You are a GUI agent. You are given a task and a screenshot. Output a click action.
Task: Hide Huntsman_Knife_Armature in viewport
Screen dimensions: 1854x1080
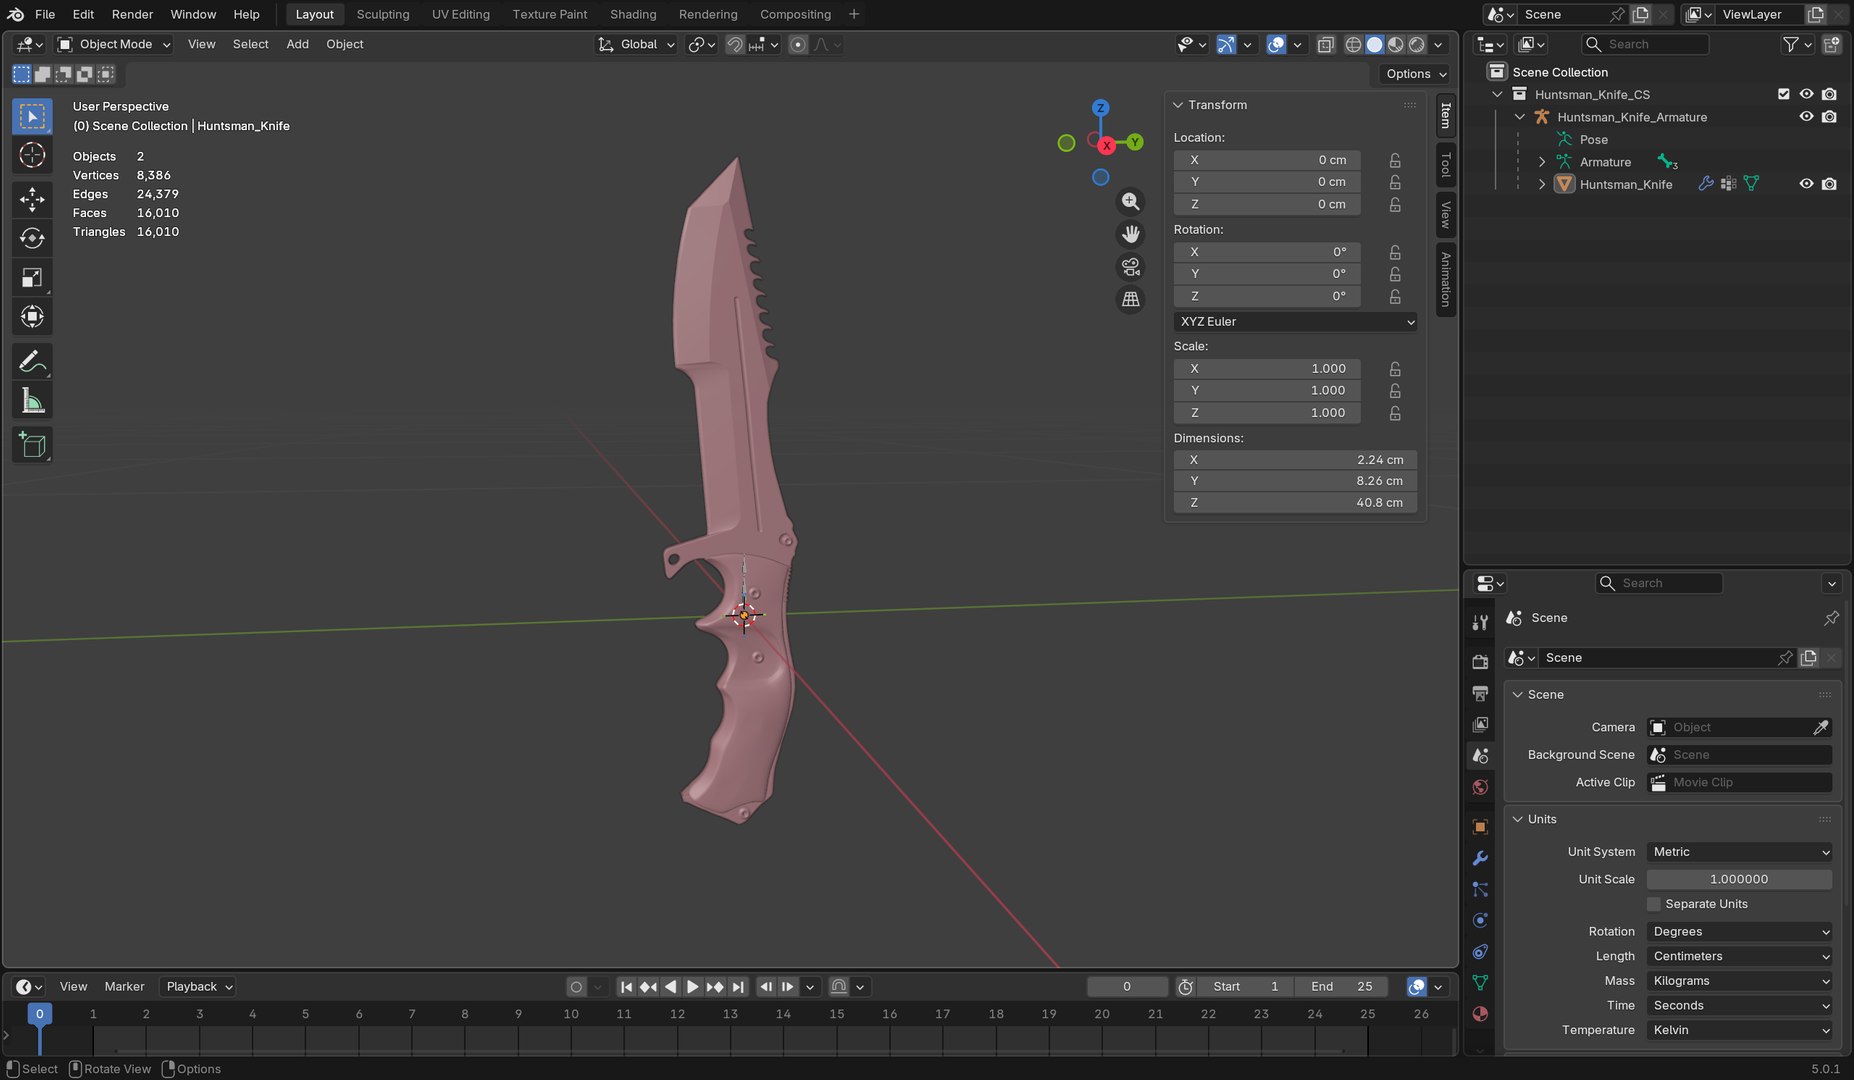tap(1806, 117)
